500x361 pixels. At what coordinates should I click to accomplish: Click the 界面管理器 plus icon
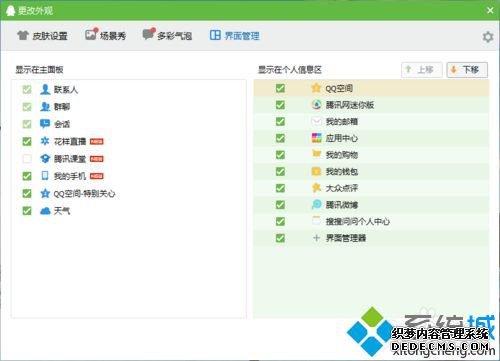pos(316,238)
